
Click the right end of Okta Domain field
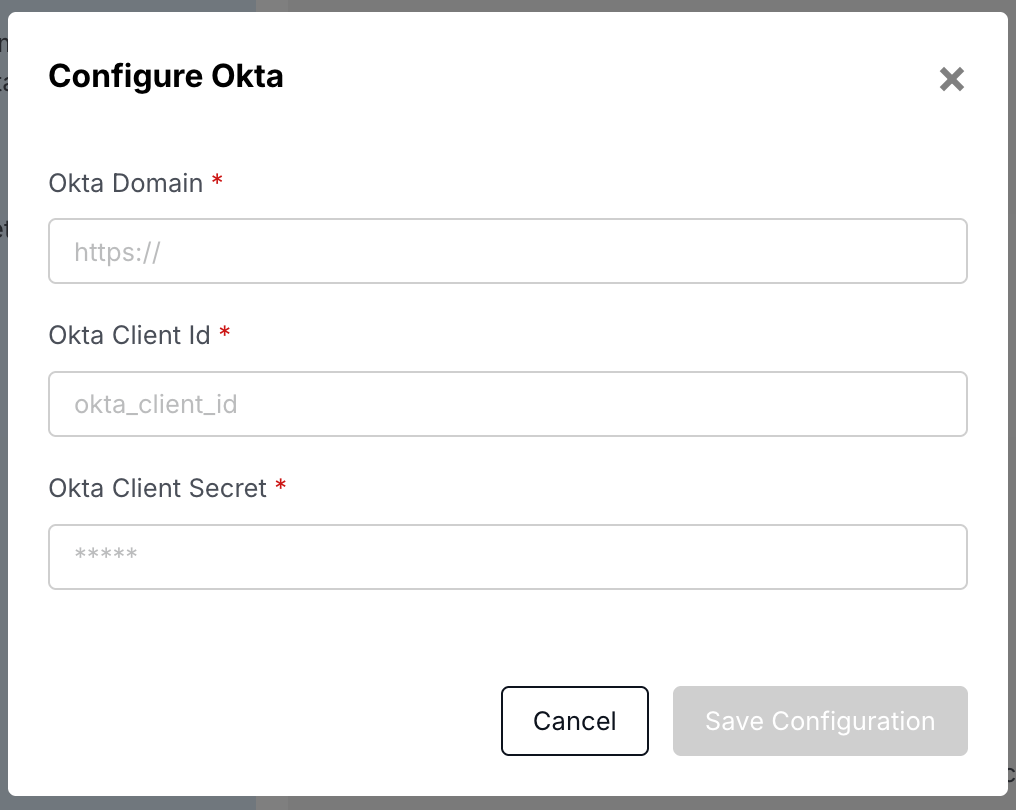(x=940, y=251)
